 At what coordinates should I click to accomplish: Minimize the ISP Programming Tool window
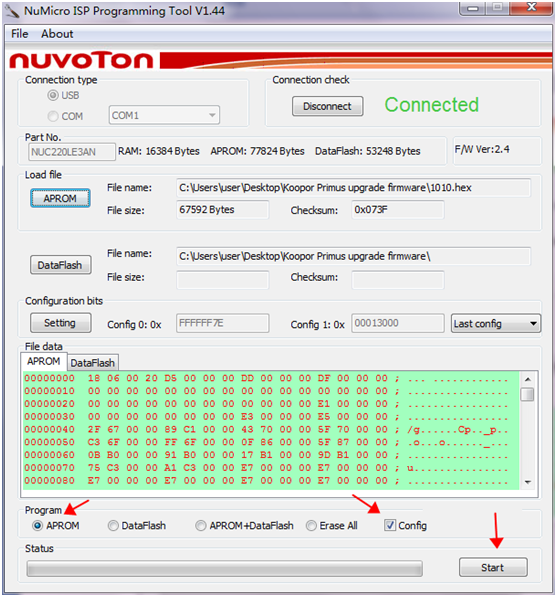(x=472, y=8)
